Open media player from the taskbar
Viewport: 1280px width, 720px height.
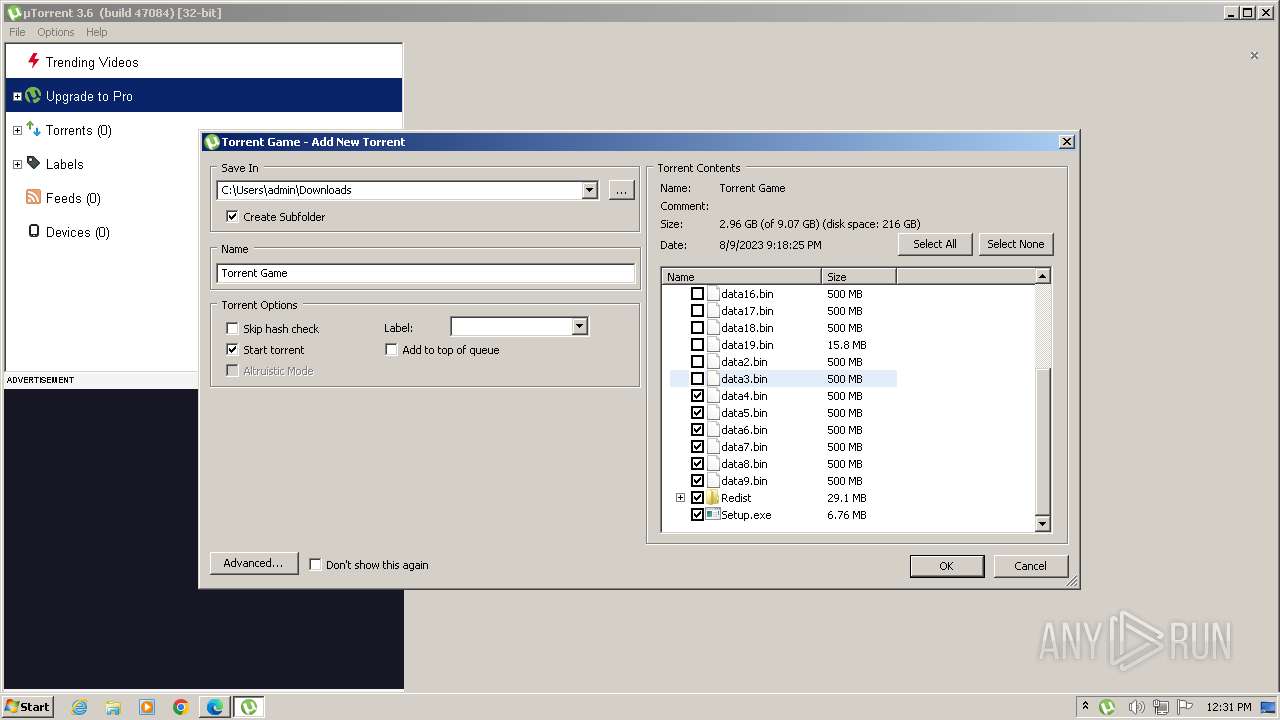coord(147,707)
